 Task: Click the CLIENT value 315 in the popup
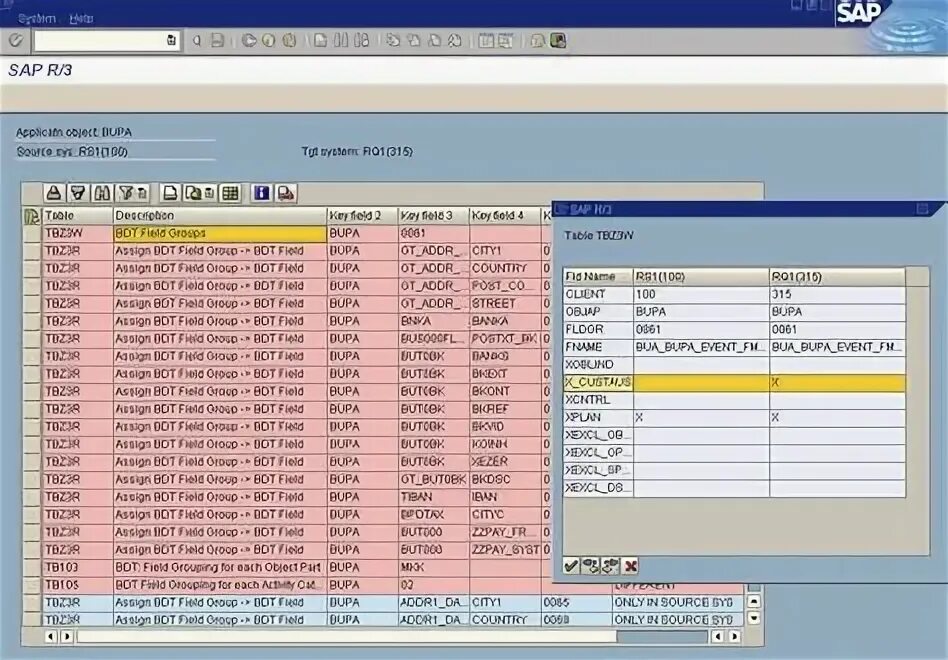[x=837, y=294]
